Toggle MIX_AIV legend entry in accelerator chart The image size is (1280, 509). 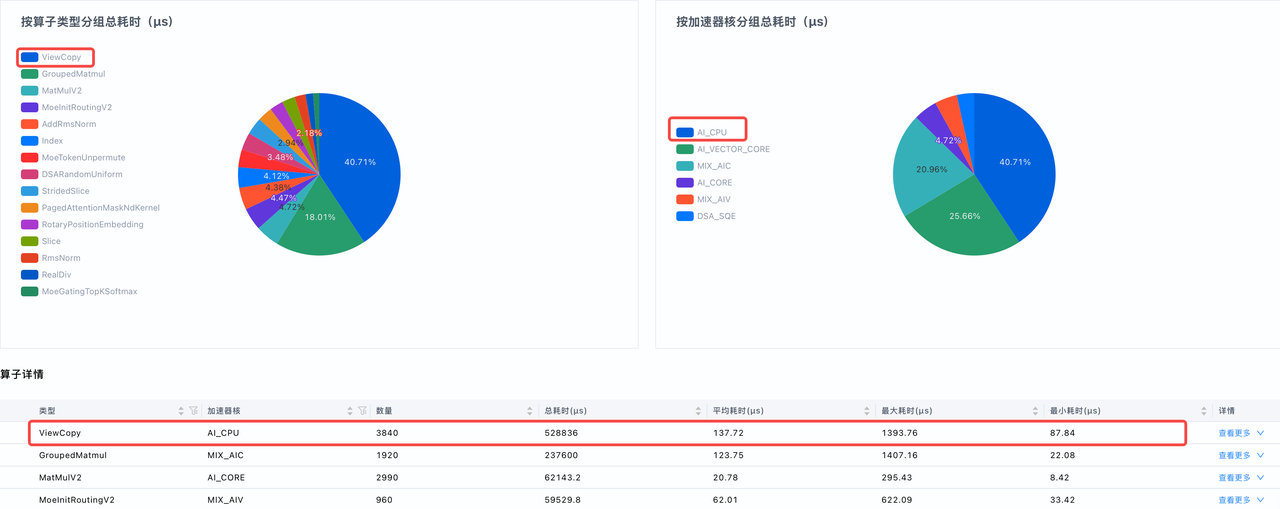pos(704,199)
